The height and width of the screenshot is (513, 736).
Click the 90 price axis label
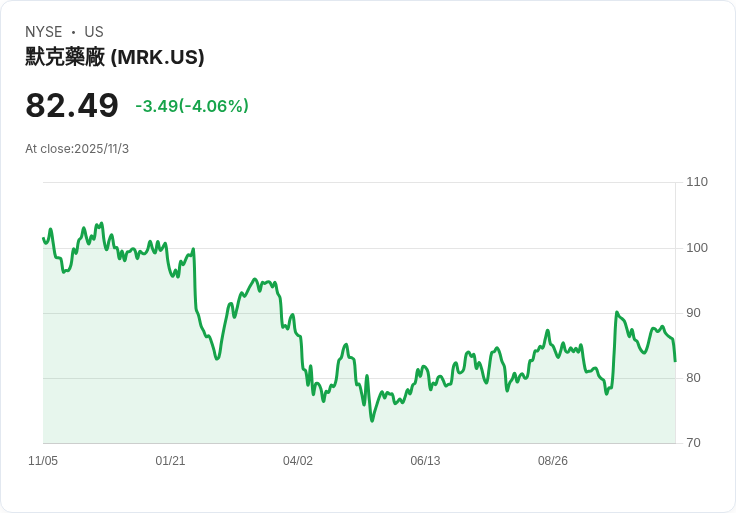click(693, 313)
